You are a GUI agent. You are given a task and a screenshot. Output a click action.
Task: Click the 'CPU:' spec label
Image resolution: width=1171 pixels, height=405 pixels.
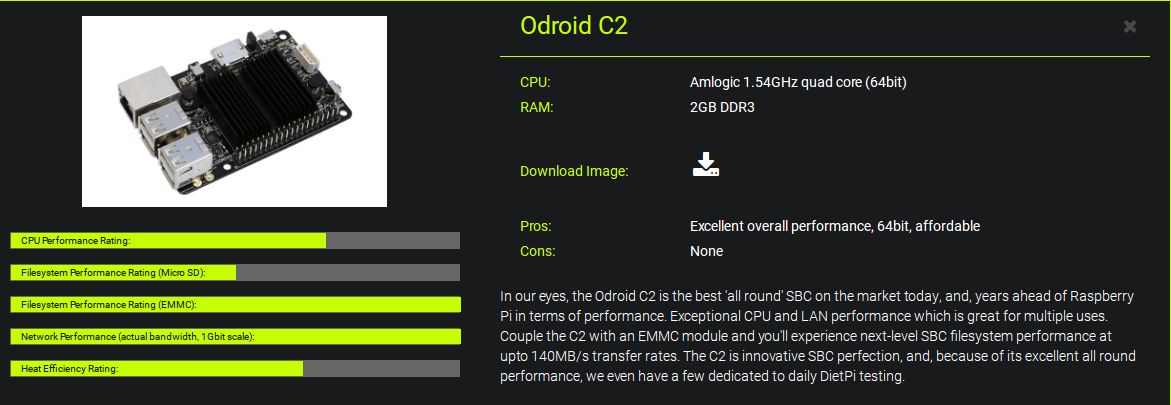click(535, 82)
